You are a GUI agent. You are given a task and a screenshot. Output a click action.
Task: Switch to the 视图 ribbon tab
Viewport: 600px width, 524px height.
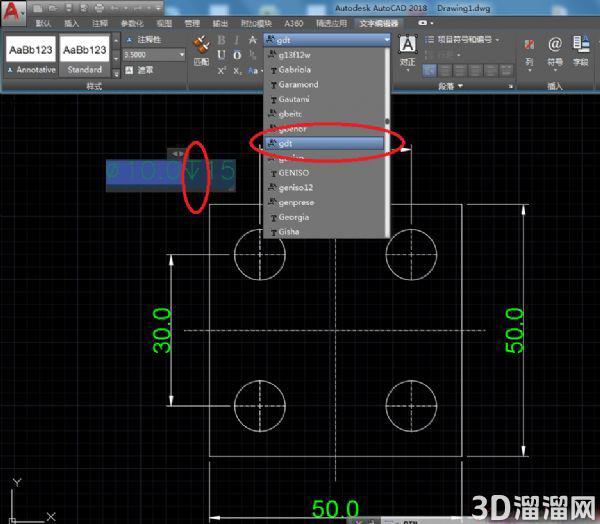point(164,23)
